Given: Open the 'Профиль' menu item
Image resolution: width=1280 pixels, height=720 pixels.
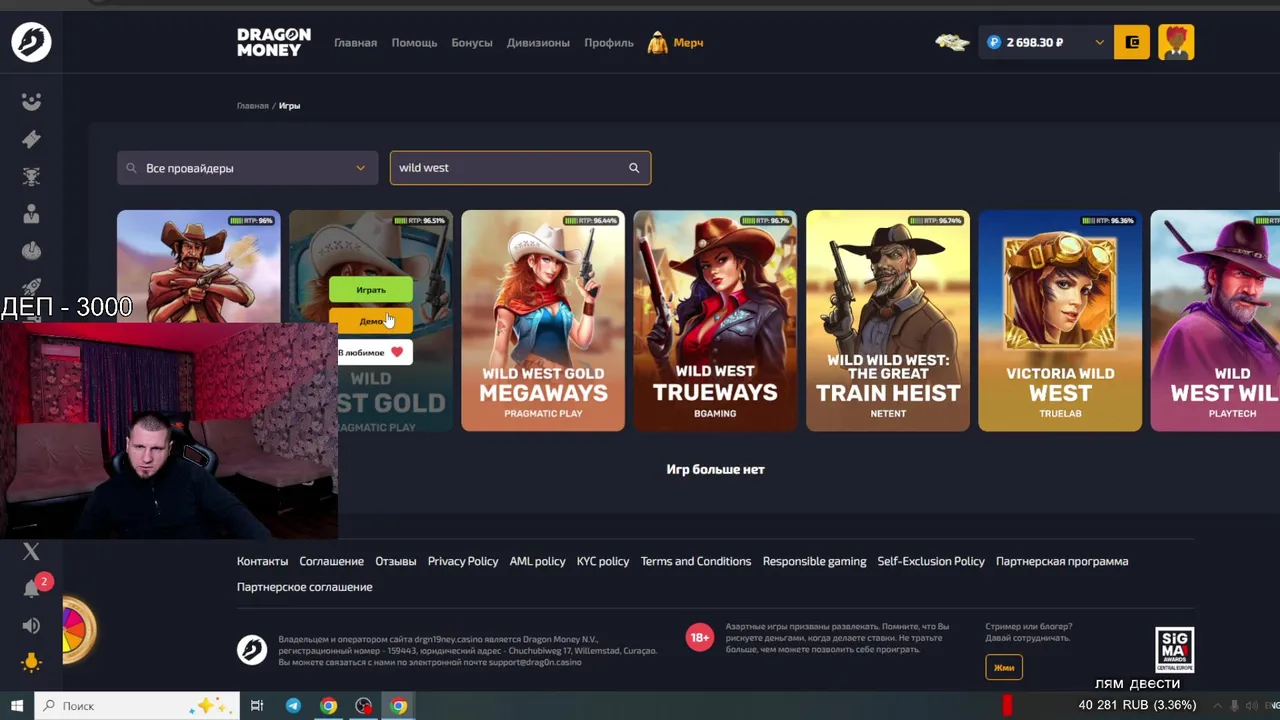Looking at the screenshot, I should [609, 43].
